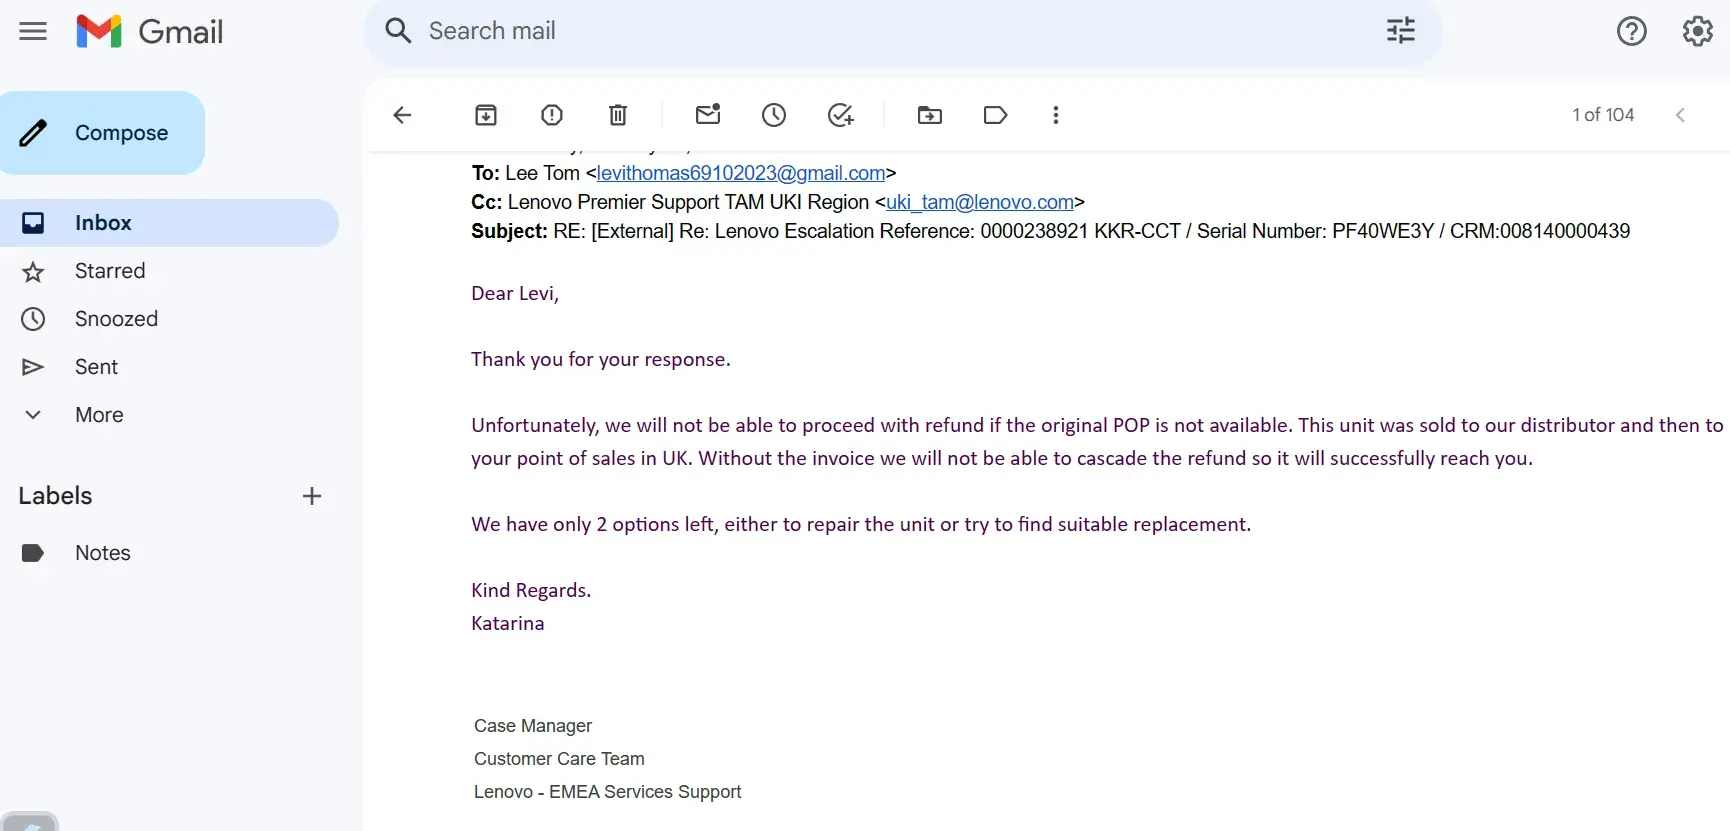Open the Move to folder icon

[930, 115]
